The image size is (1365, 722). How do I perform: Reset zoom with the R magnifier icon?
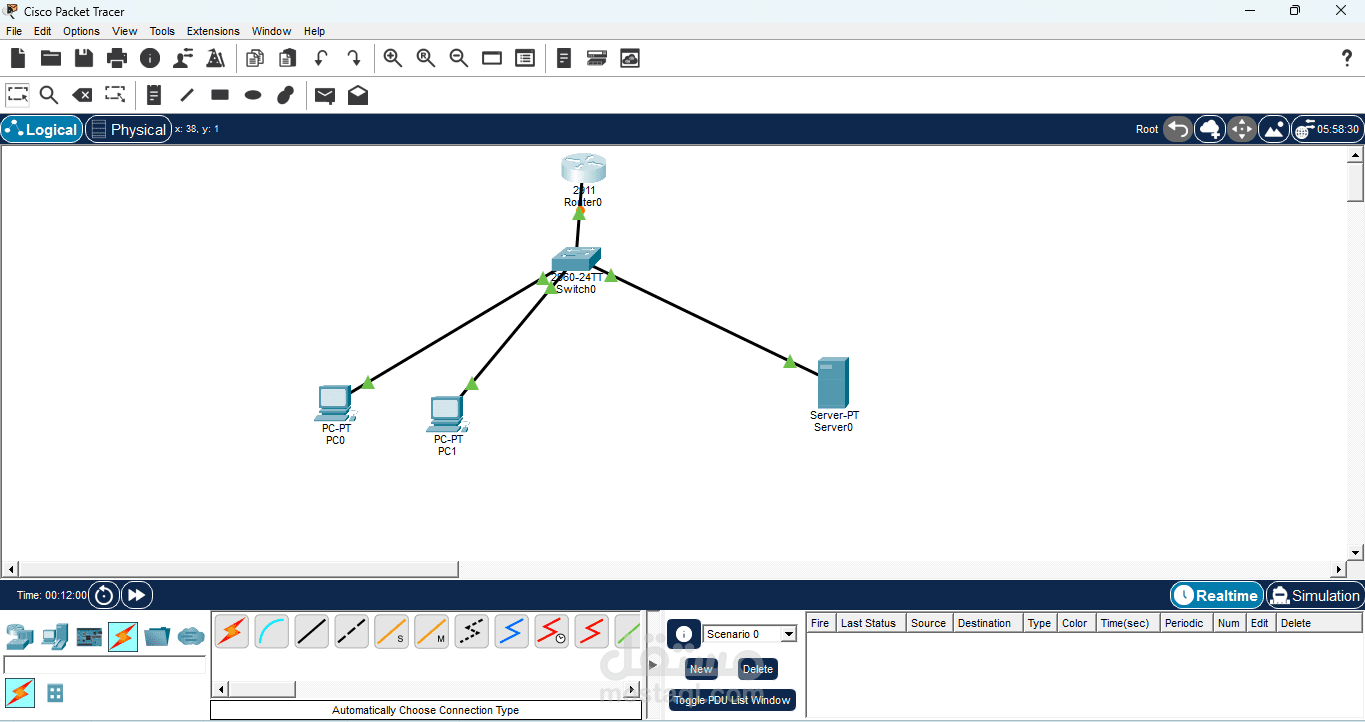point(426,58)
